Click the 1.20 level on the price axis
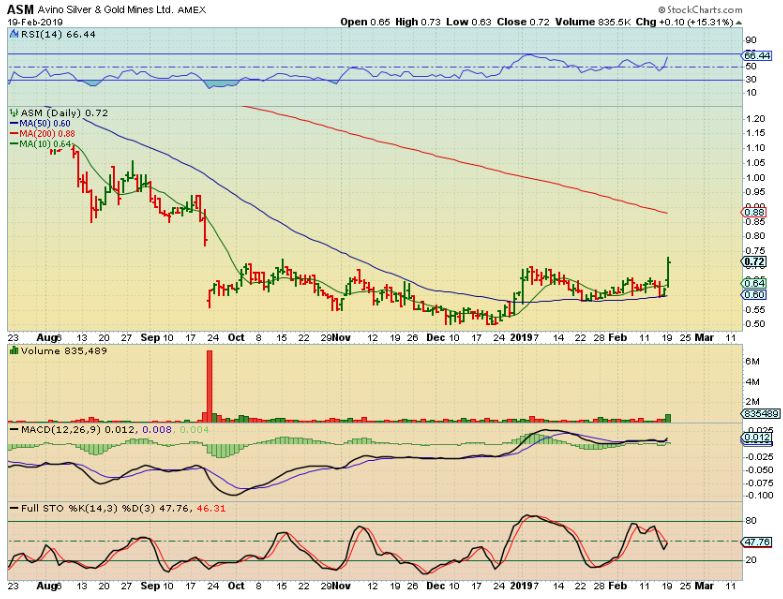 tap(757, 119)
